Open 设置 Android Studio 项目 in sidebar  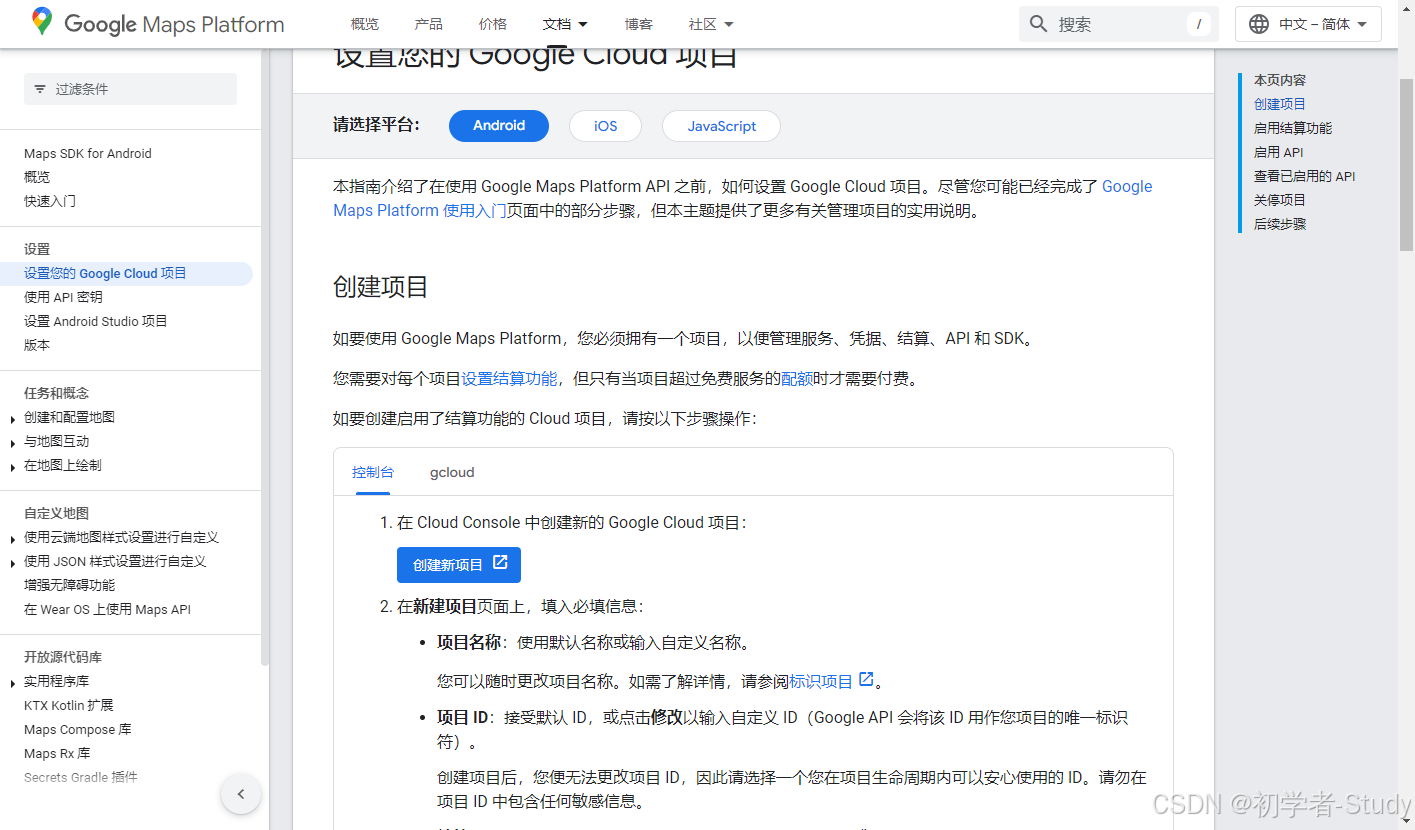coord(96,321)
